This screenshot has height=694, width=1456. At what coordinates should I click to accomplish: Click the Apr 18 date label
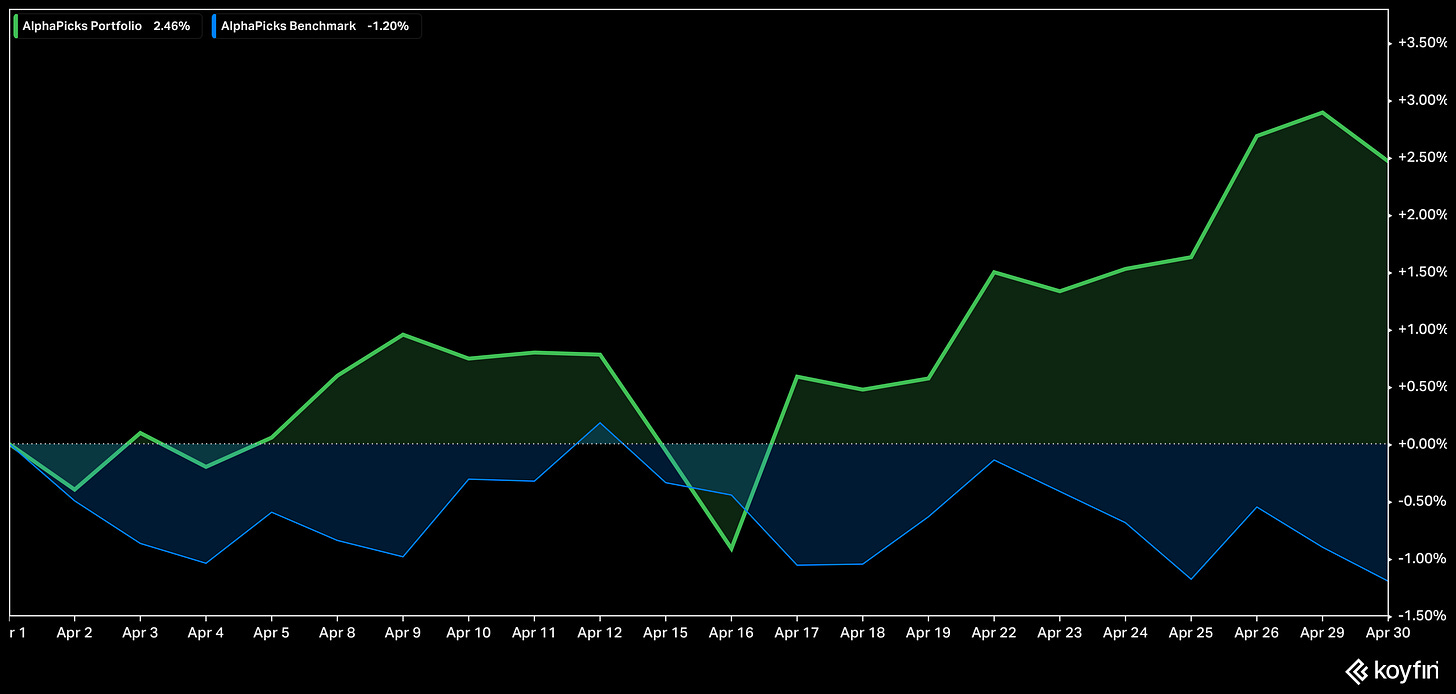point(862,633)
